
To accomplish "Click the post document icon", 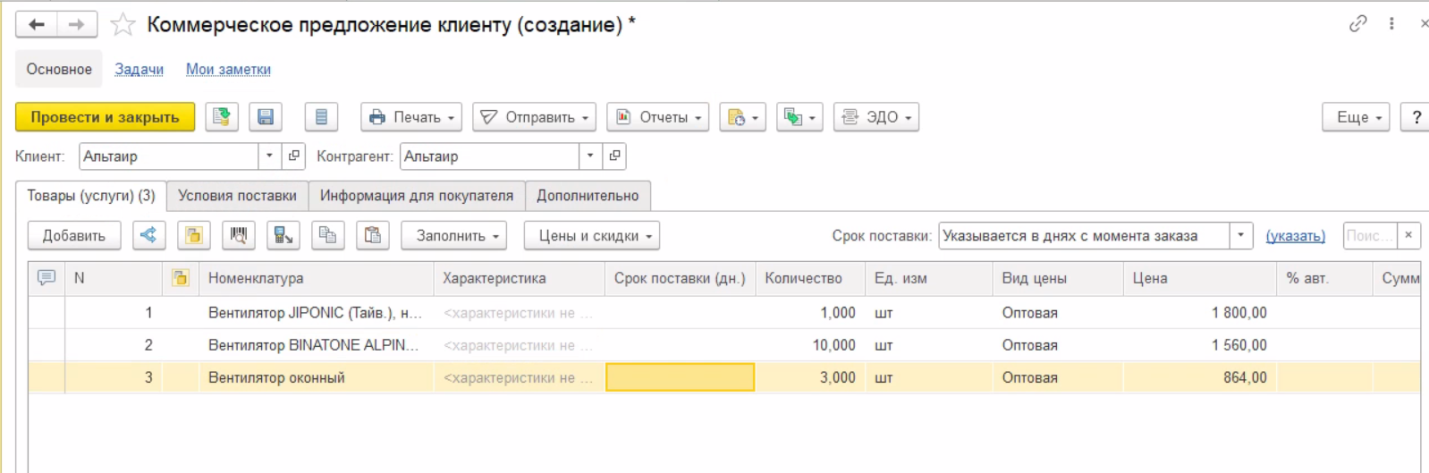I will point(222,117).
